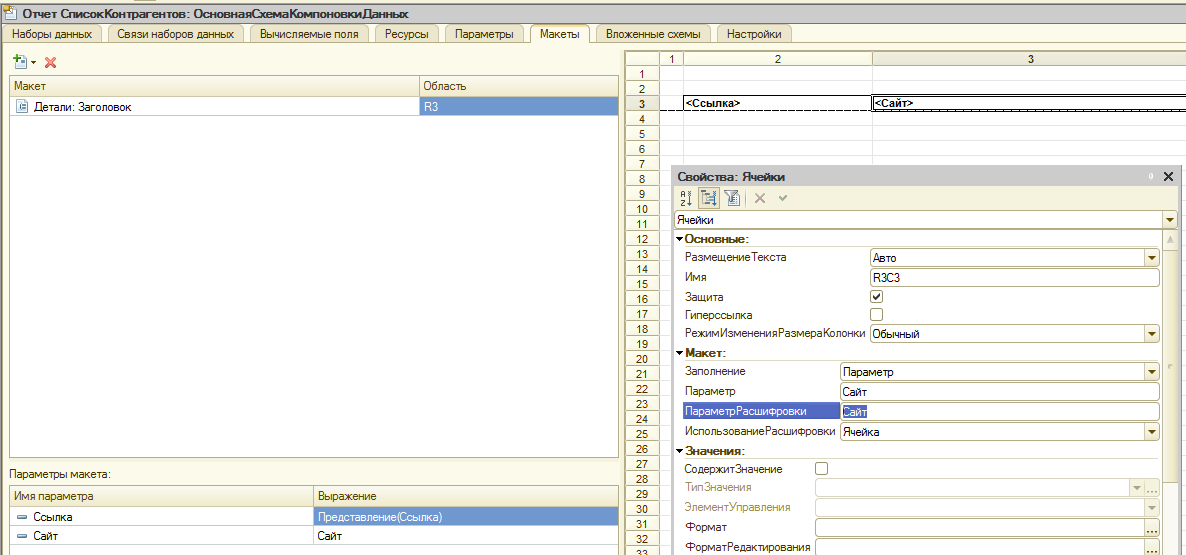Close the Свойства: Ячейки panel
The width and height of the screenshot is (1186, 555).
1168,176
